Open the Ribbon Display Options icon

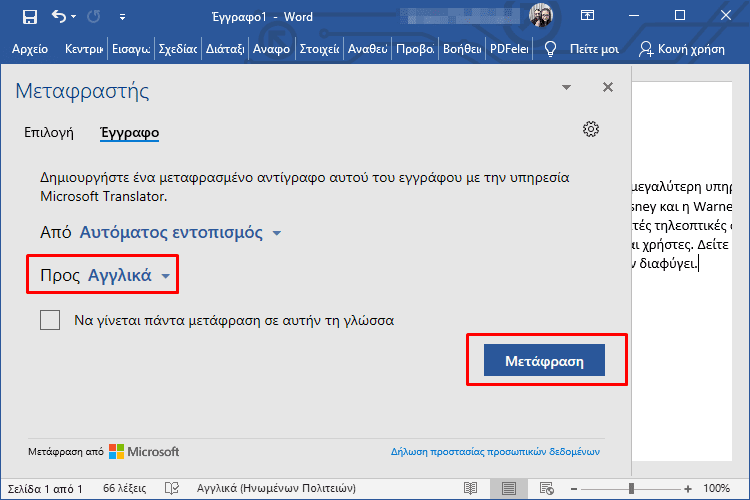tap(587, 16)
